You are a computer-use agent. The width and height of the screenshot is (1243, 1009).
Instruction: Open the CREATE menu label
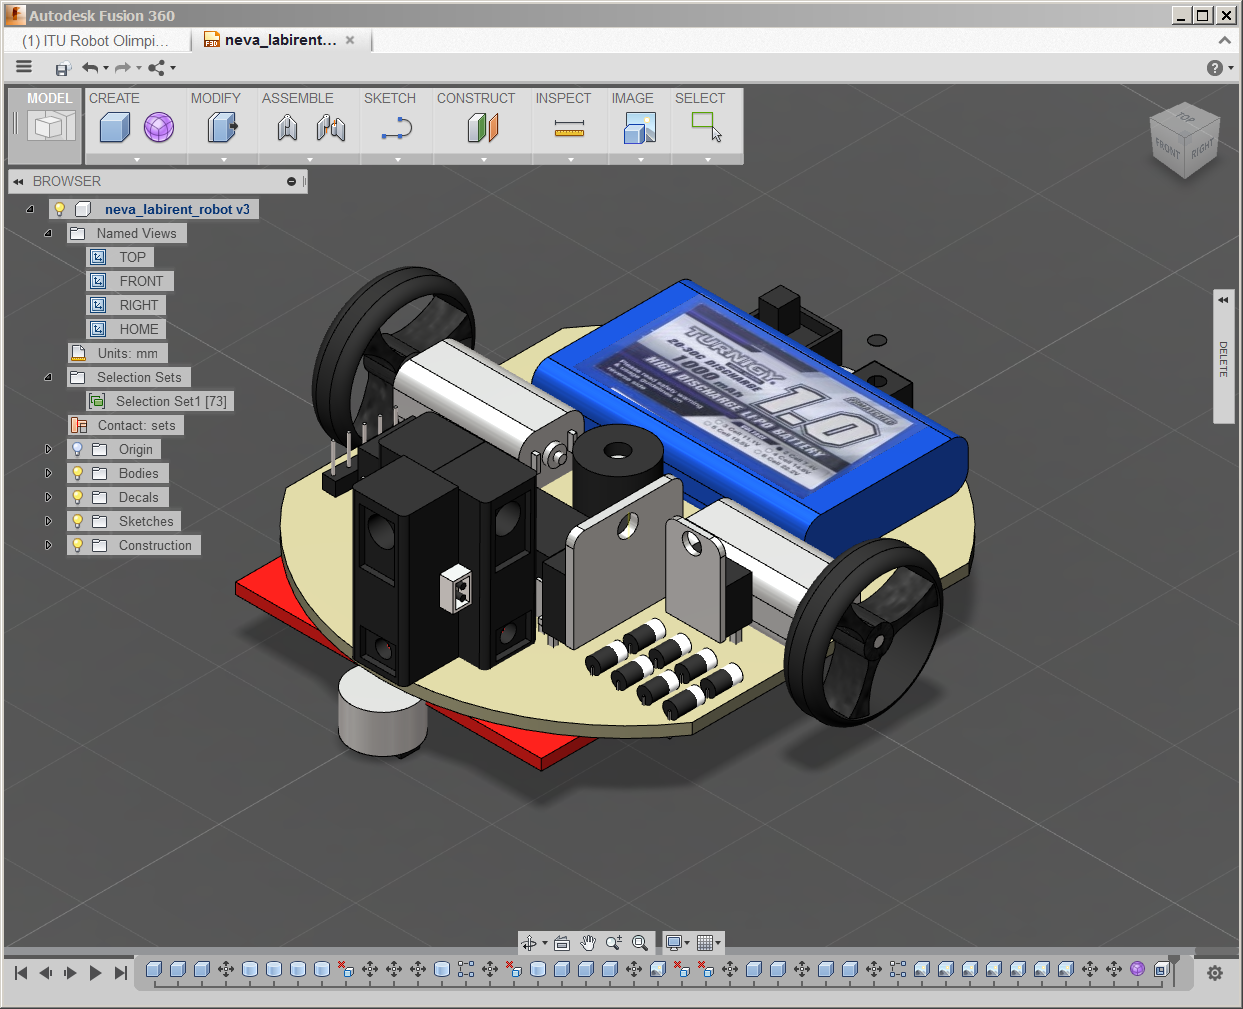point(114,98)
